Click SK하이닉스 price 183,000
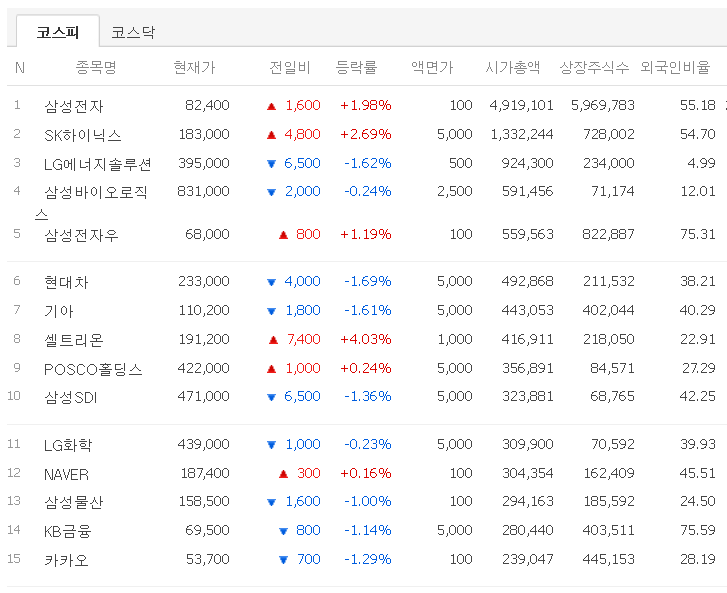 pyautogui.click(x=204, y=134)
